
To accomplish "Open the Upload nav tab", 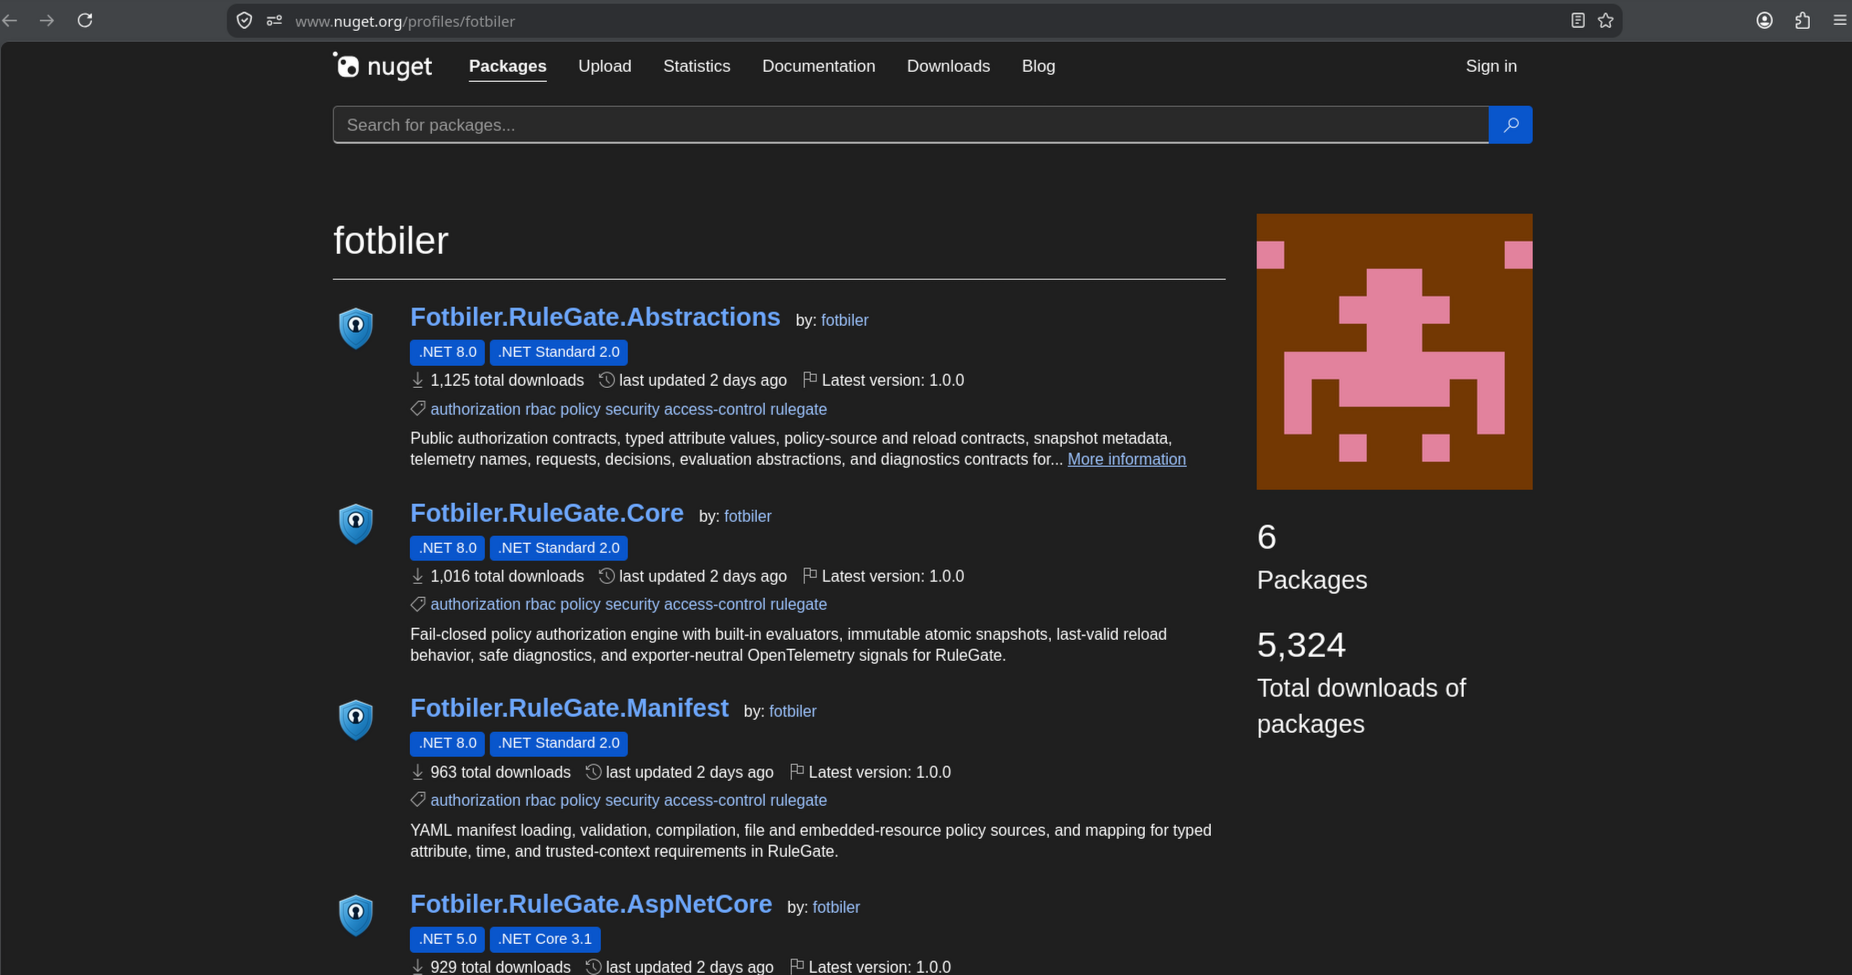I will click(605, 66).
